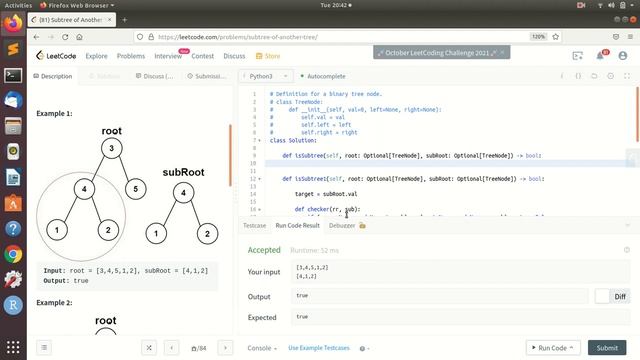Screen dimensions: 640x360
Task: Open the Problems menu item
Action: pyautogui.click(x=131, y=56)
